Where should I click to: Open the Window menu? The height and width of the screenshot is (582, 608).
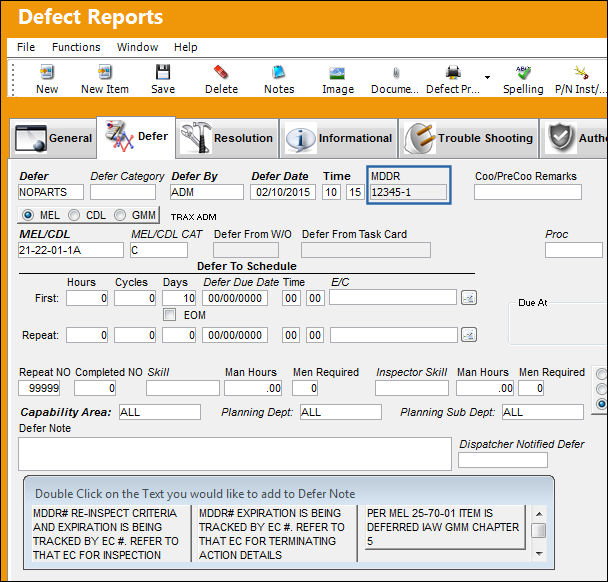click(x=137, y=47)
